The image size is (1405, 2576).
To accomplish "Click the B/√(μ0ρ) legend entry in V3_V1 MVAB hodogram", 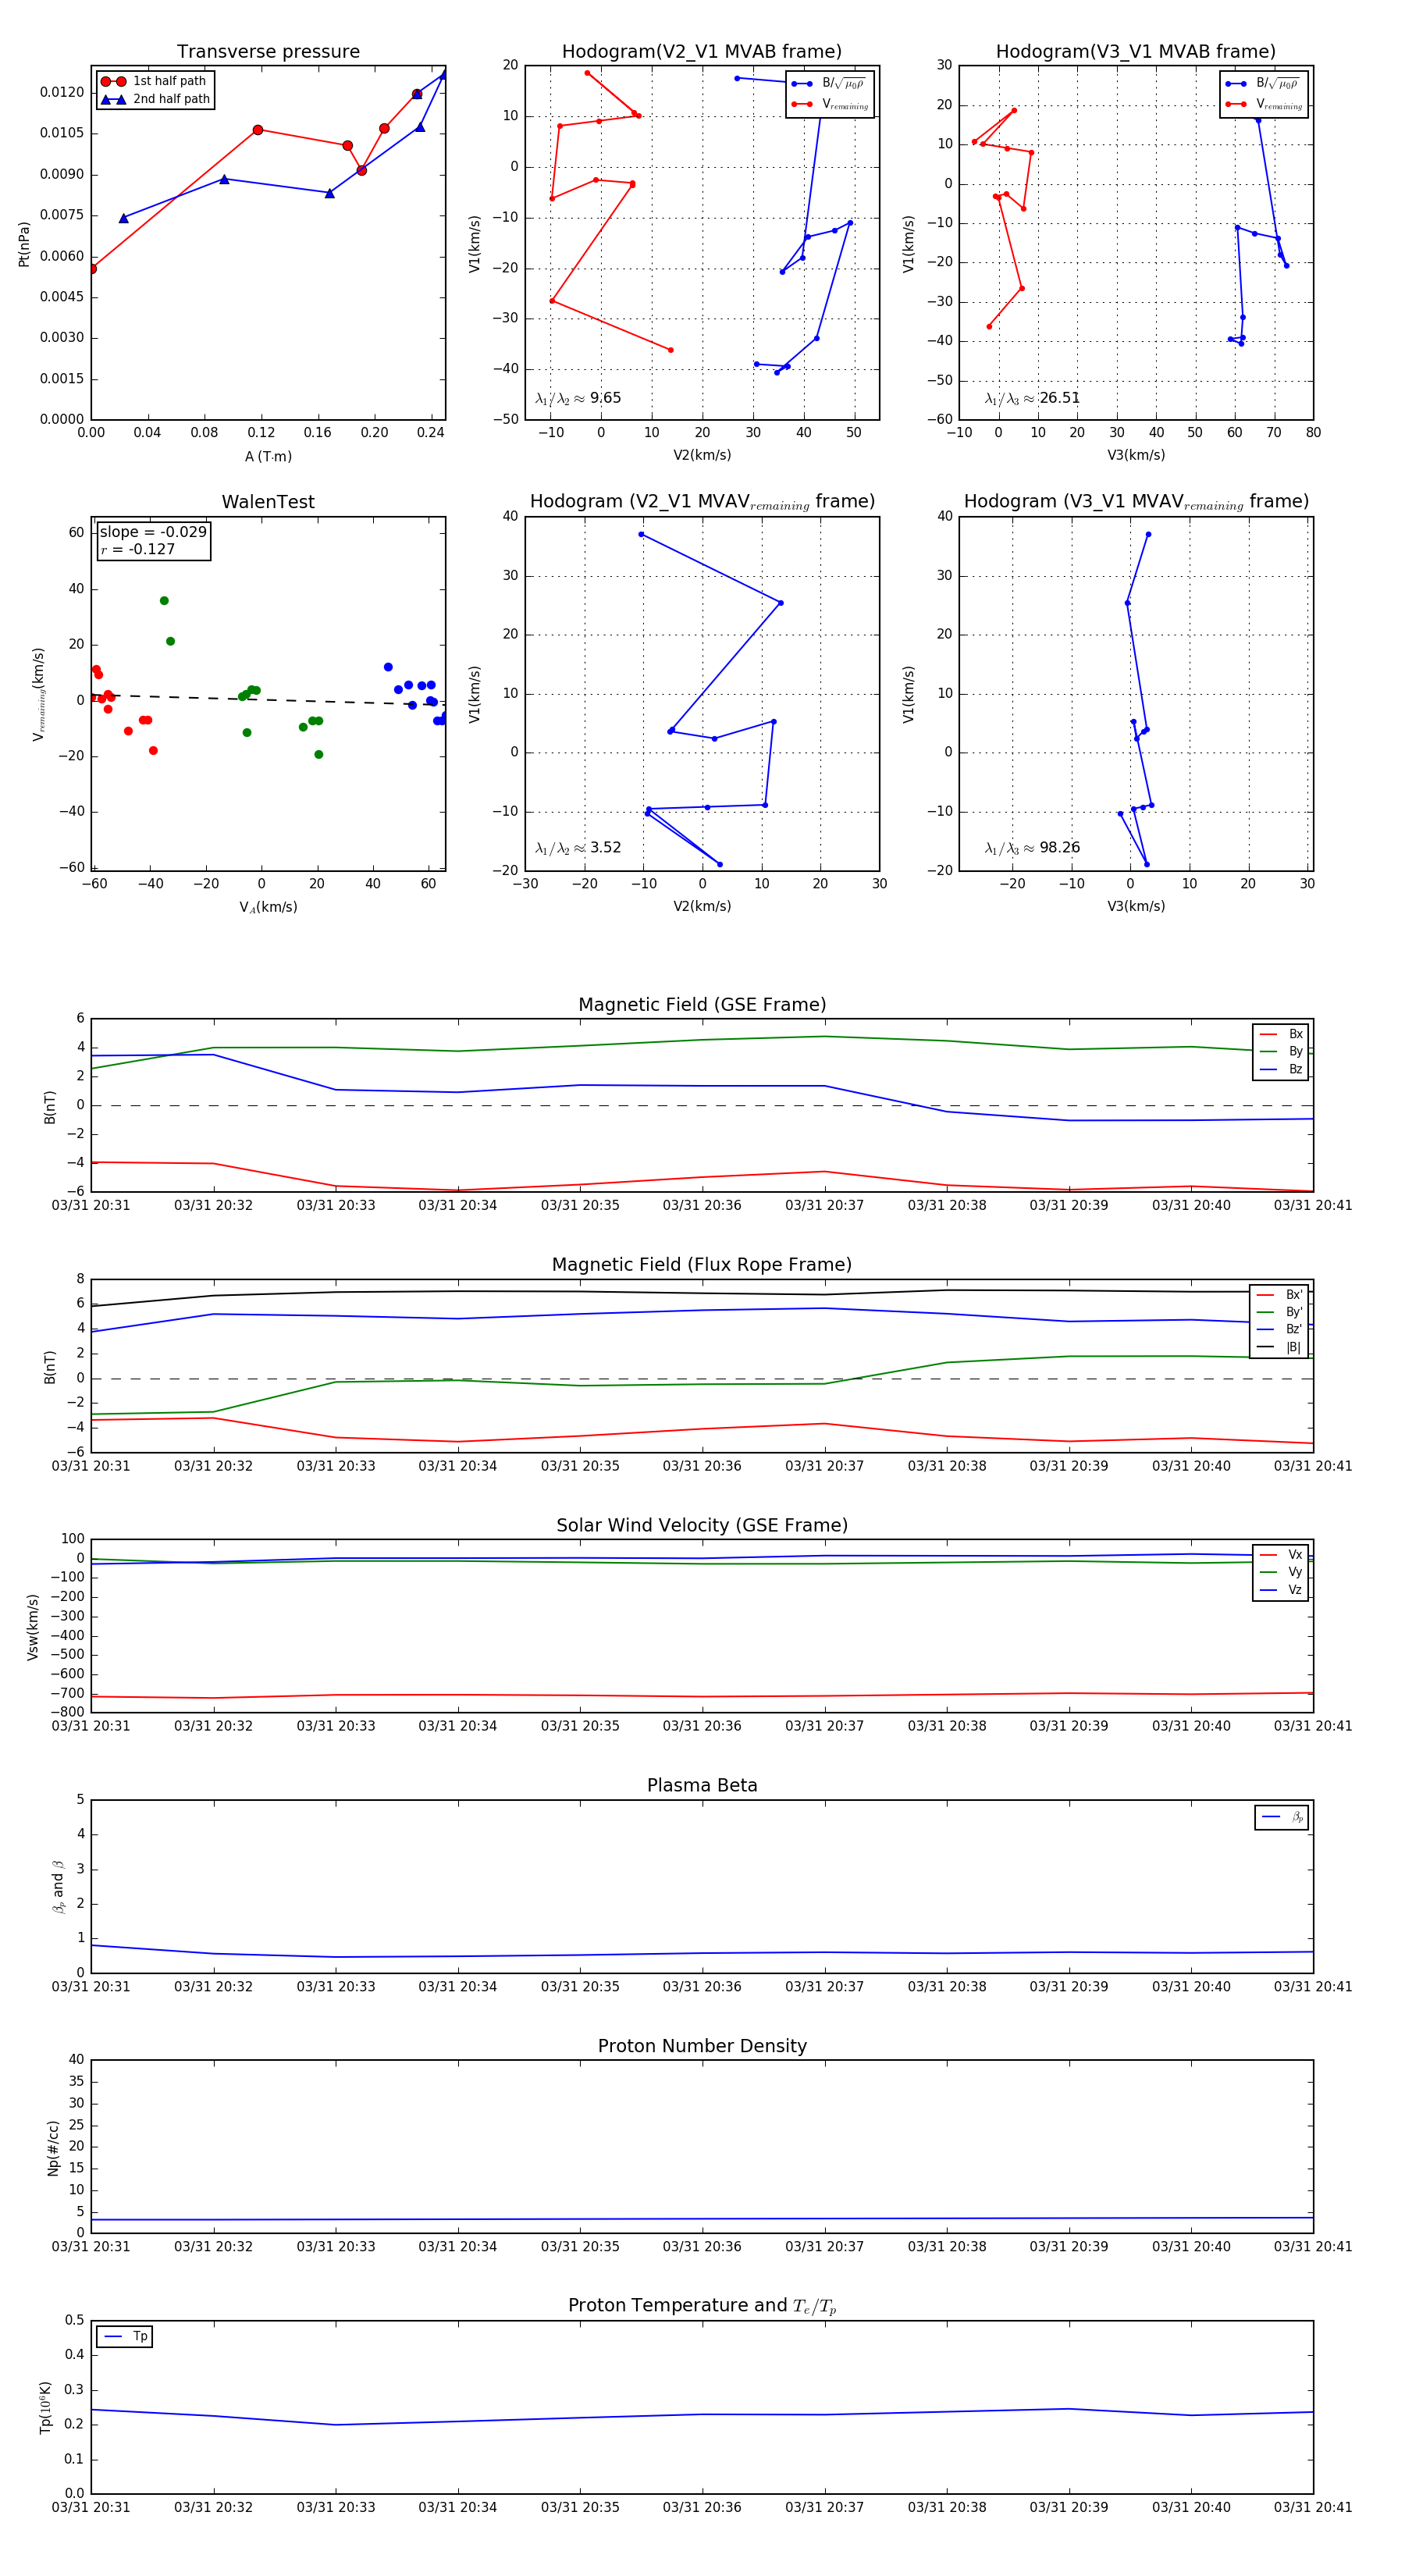I will pyautogui.click(x=1264, y=83).
